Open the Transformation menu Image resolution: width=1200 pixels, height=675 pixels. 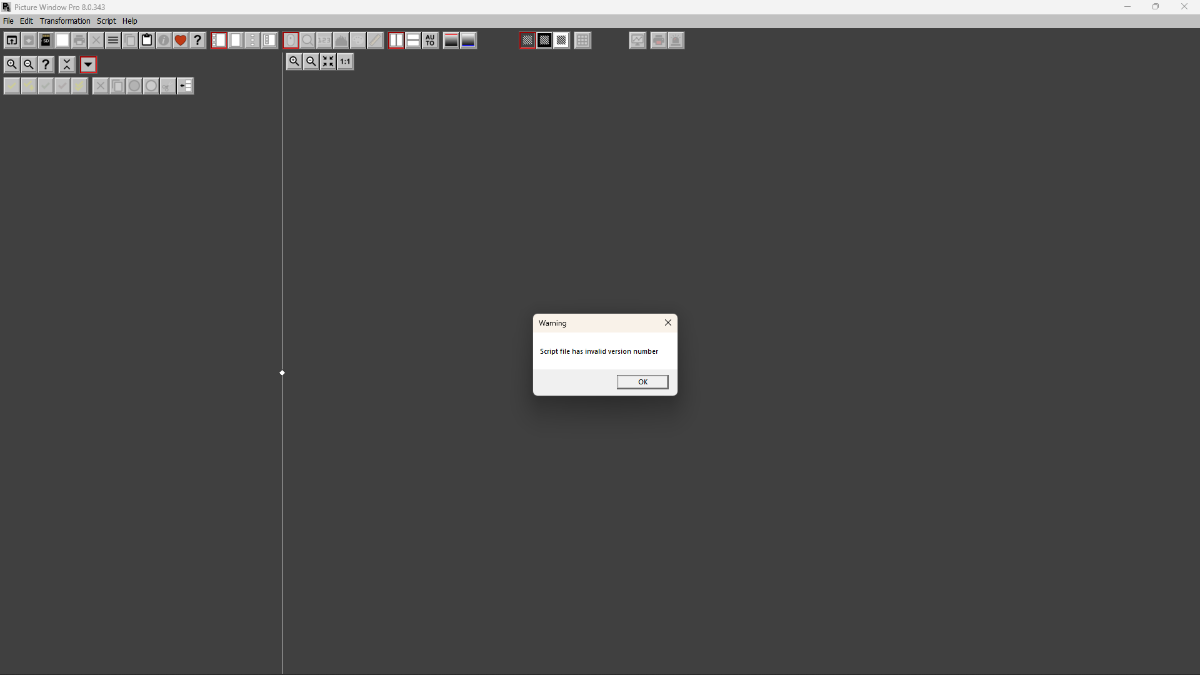(x=65, y=21)
